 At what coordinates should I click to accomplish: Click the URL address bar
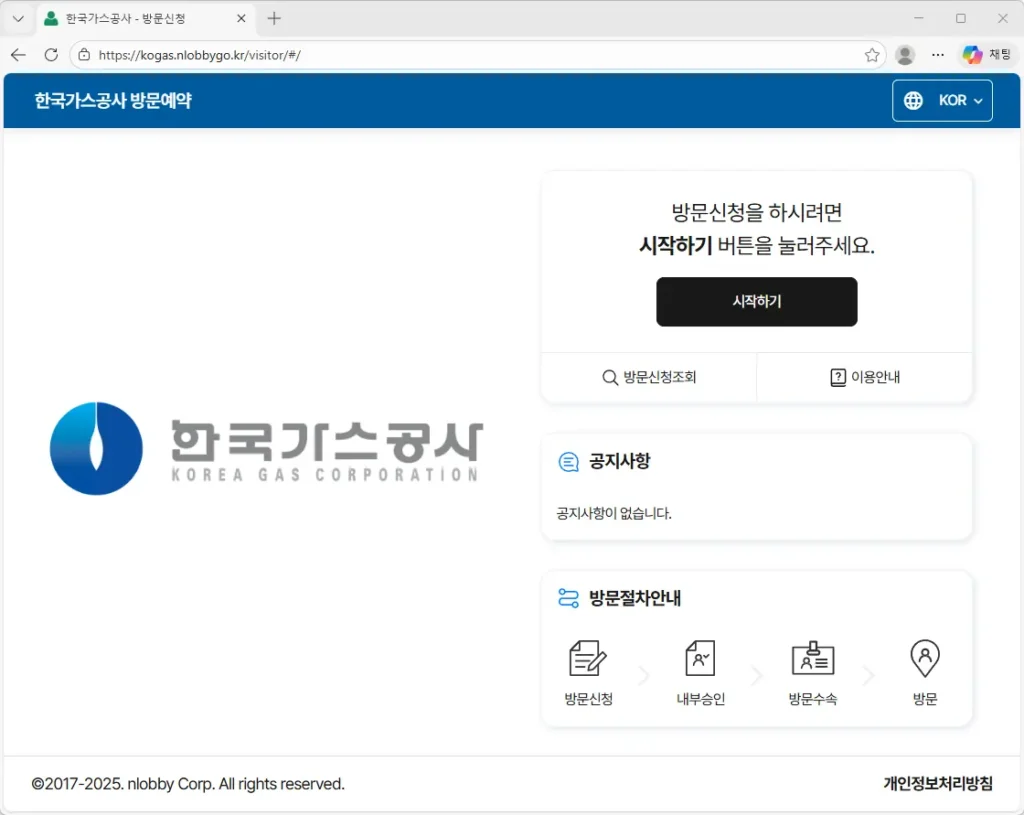pyautogui.click(x=470, y=55)
